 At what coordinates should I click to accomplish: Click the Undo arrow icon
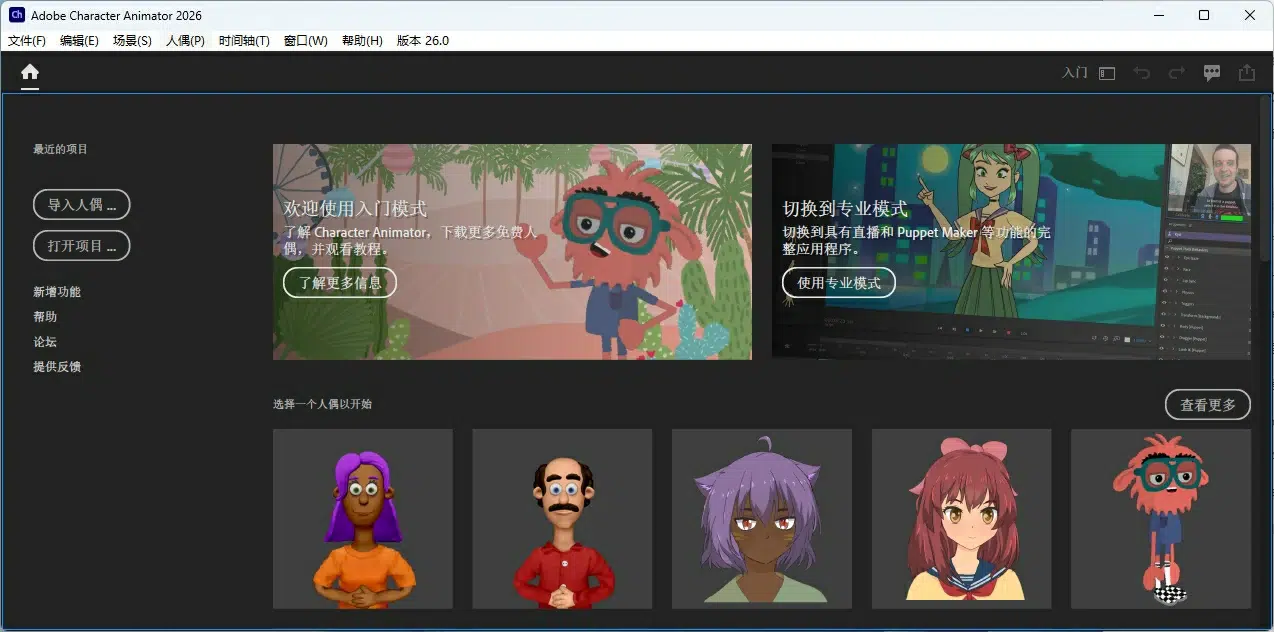(1142, 72)
